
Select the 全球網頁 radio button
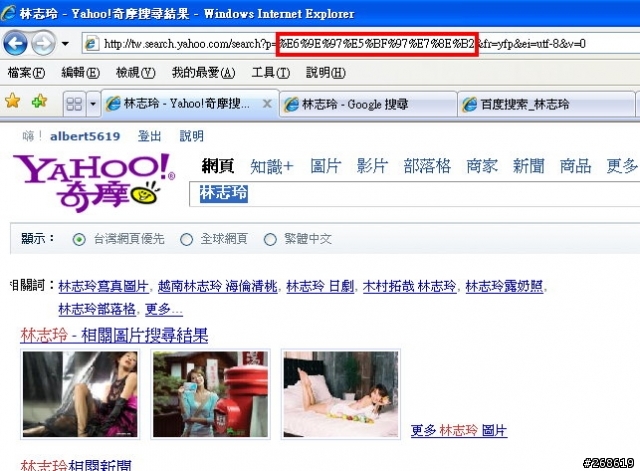187,239
